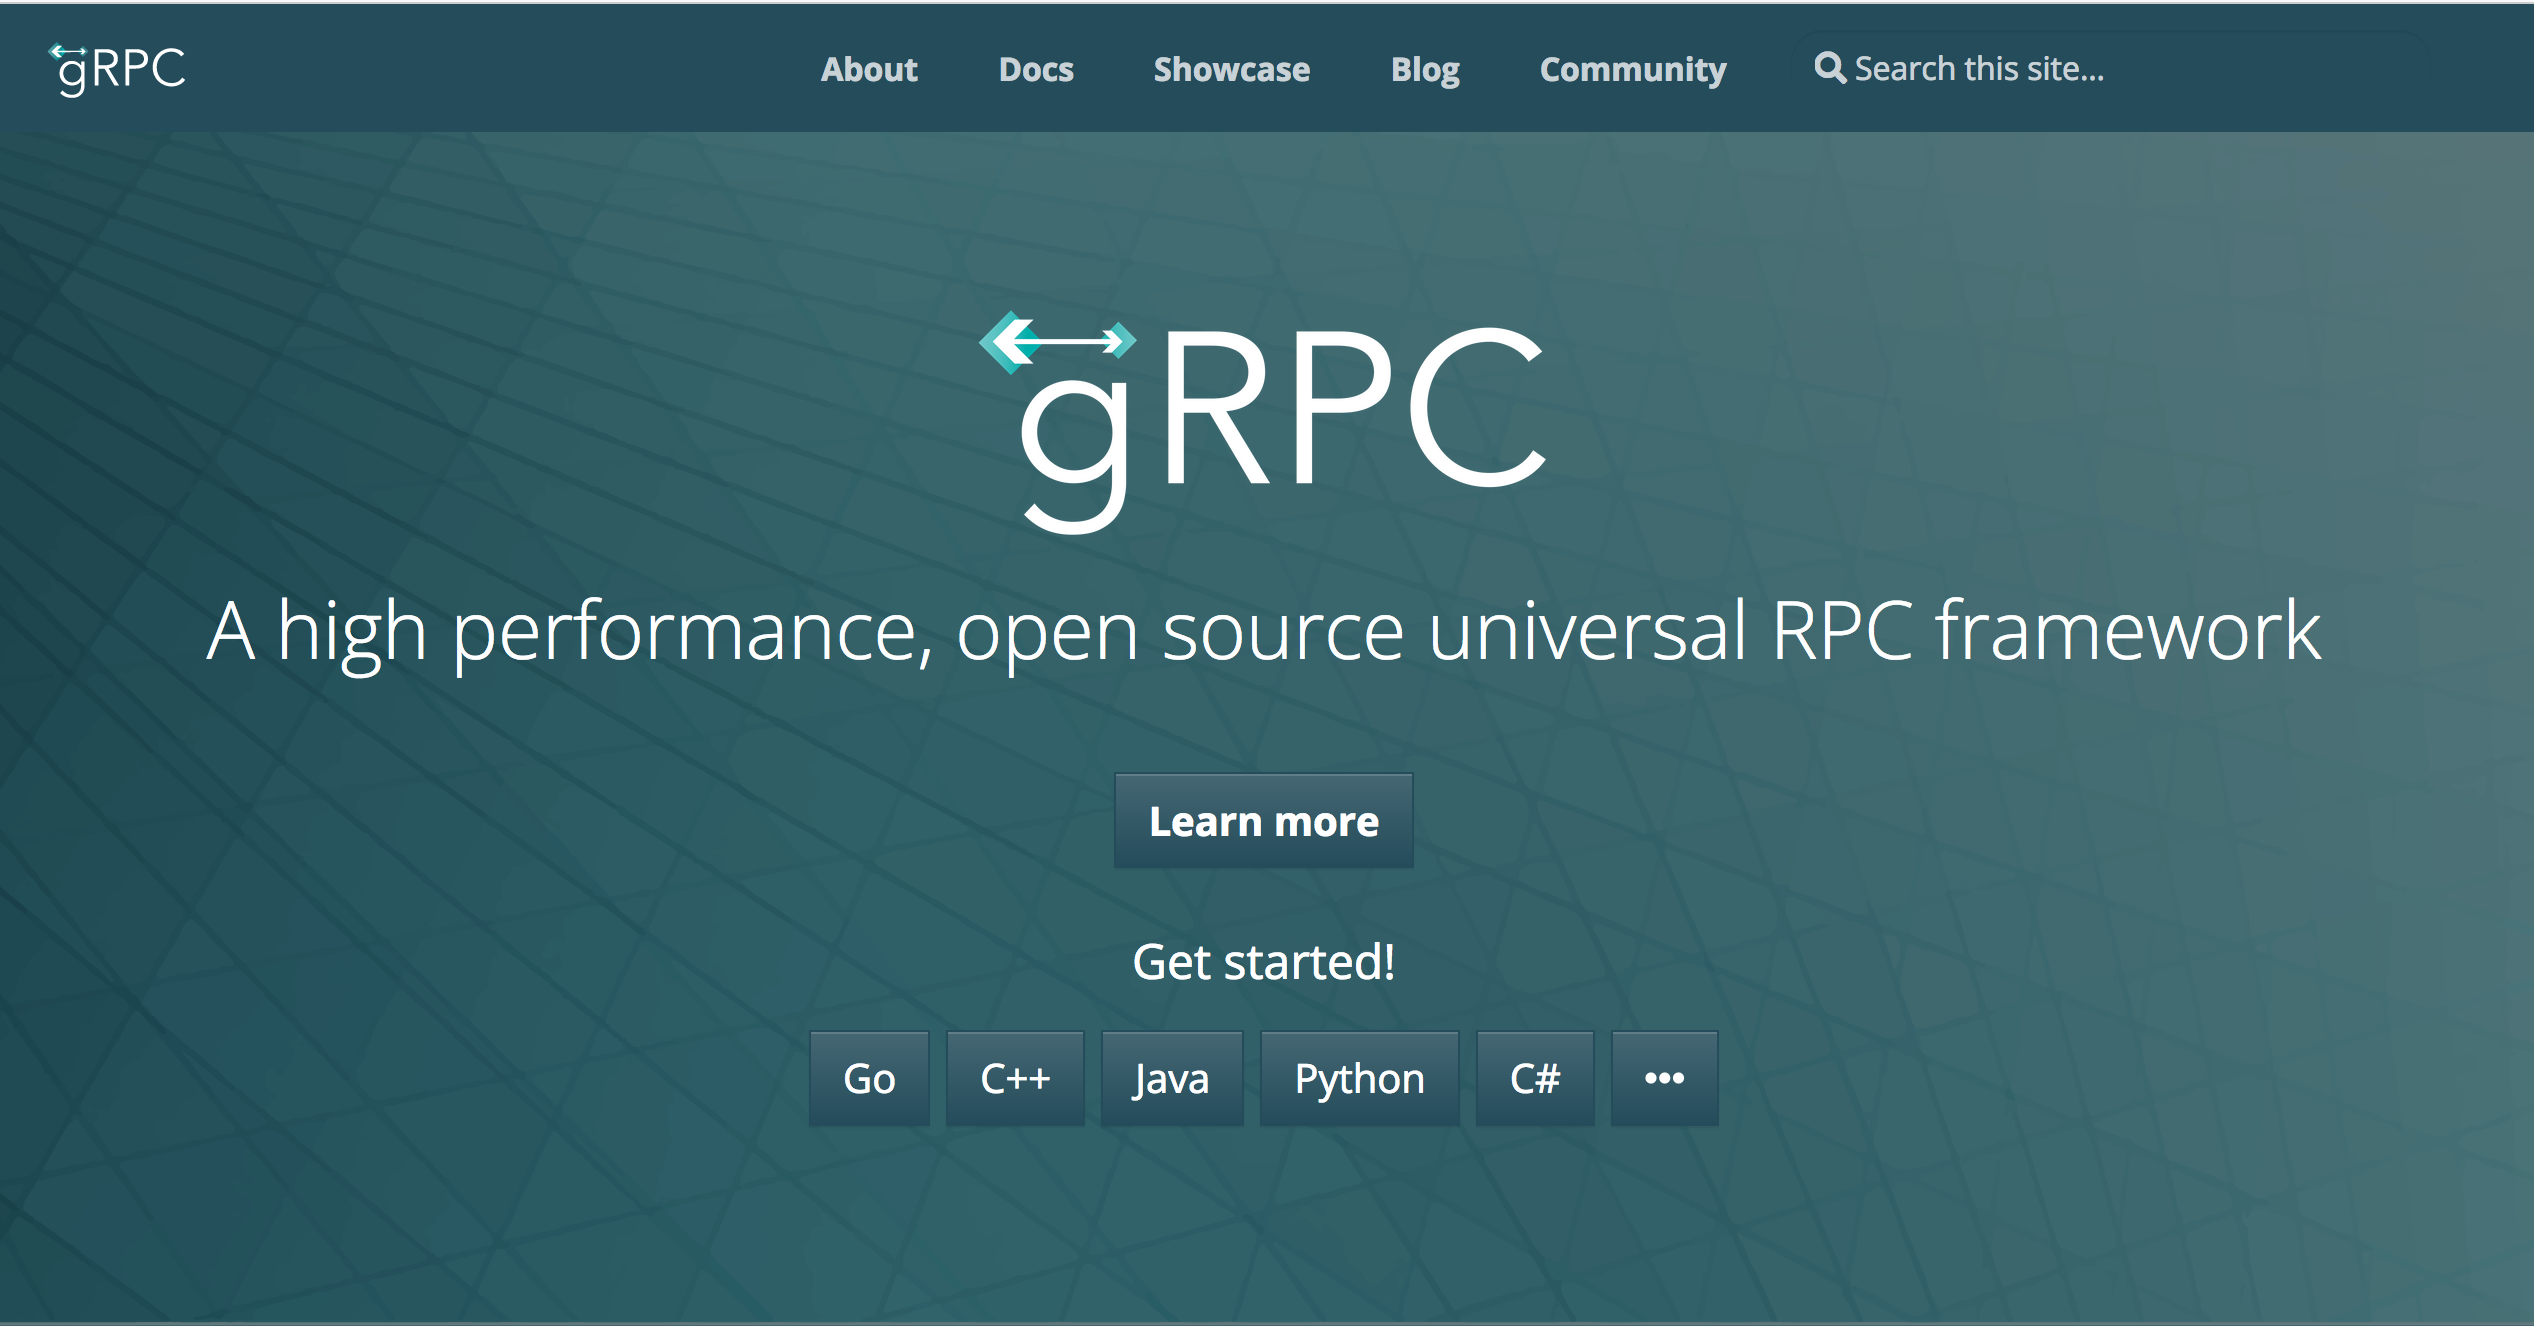Select the C++ get started button
Viewport: 2534px width, 1332px height.
point(1014,1079)
